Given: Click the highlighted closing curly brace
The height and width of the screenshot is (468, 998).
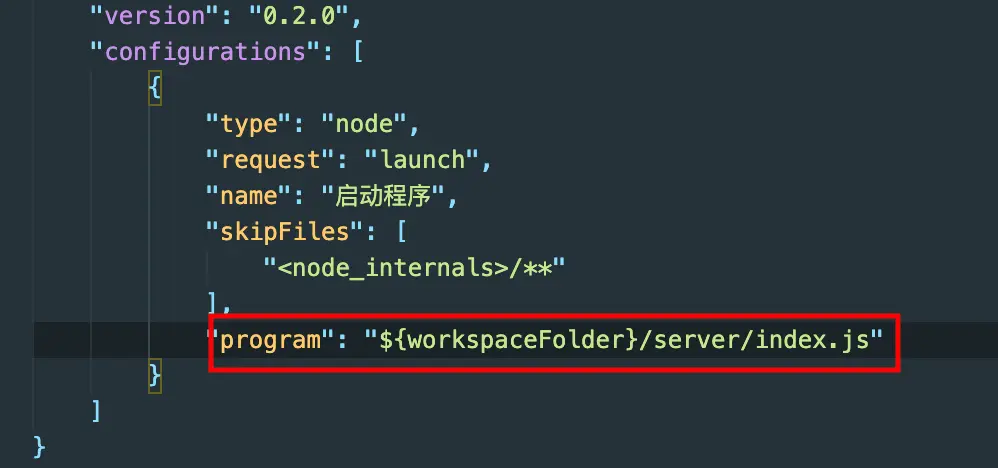Looking at the screenshot, I should [155, 376].
